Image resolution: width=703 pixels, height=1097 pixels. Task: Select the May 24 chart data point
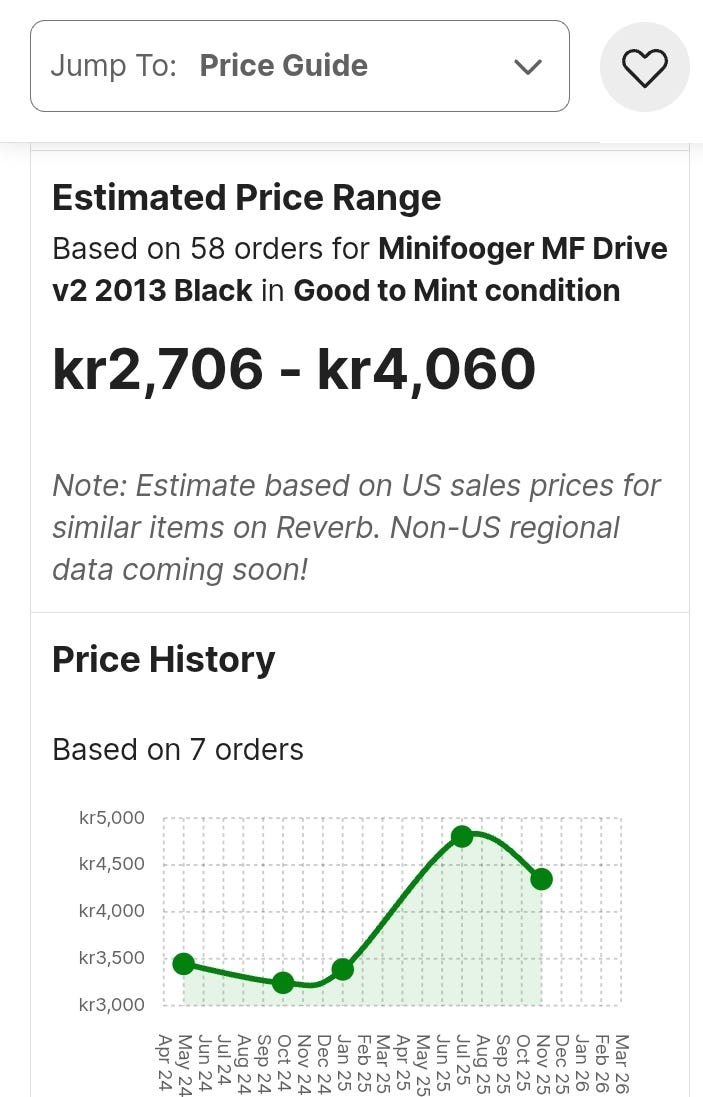183,964
